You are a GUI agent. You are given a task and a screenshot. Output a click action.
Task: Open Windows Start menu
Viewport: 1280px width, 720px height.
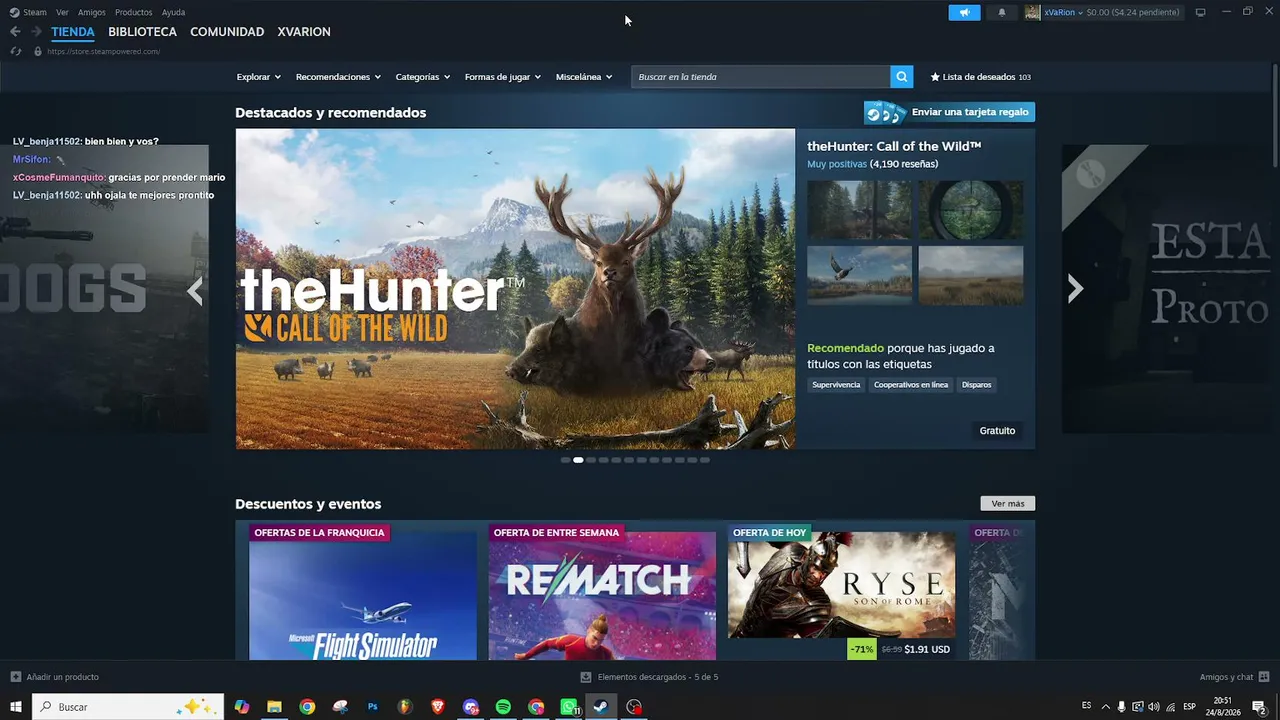pyautogui.click(x=16, y=707)
